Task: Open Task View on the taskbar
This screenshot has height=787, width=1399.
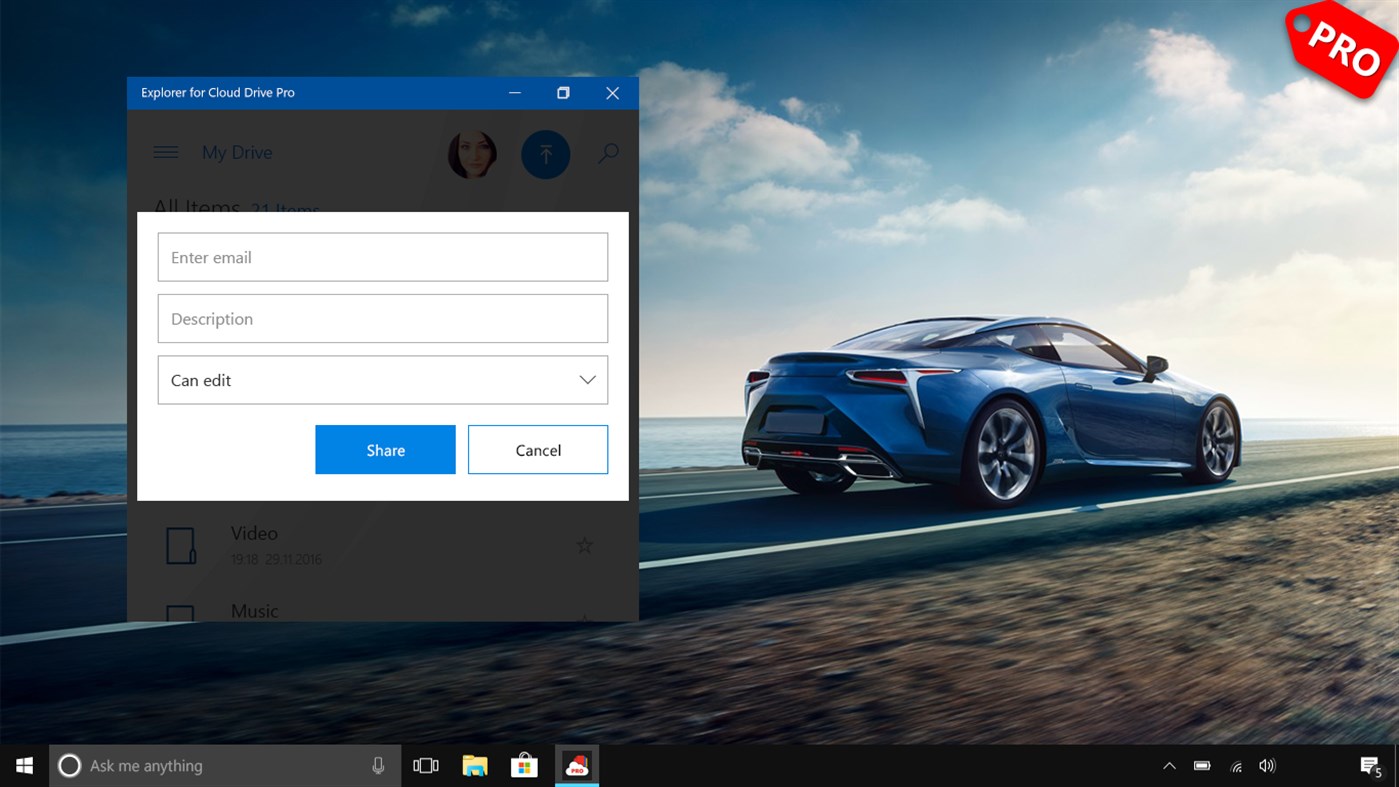Action: (425, 765)
